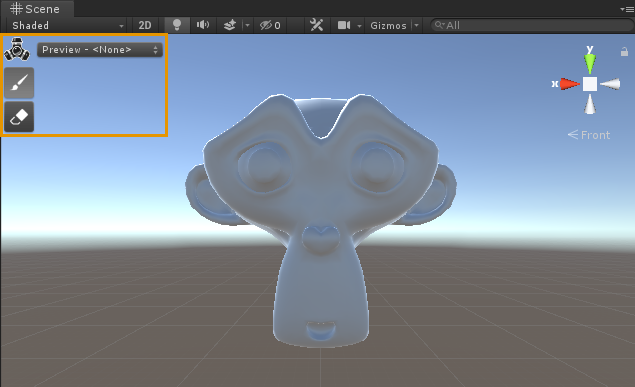Select the eraser tool
The image size is (635, 387).
click(19, 117)
